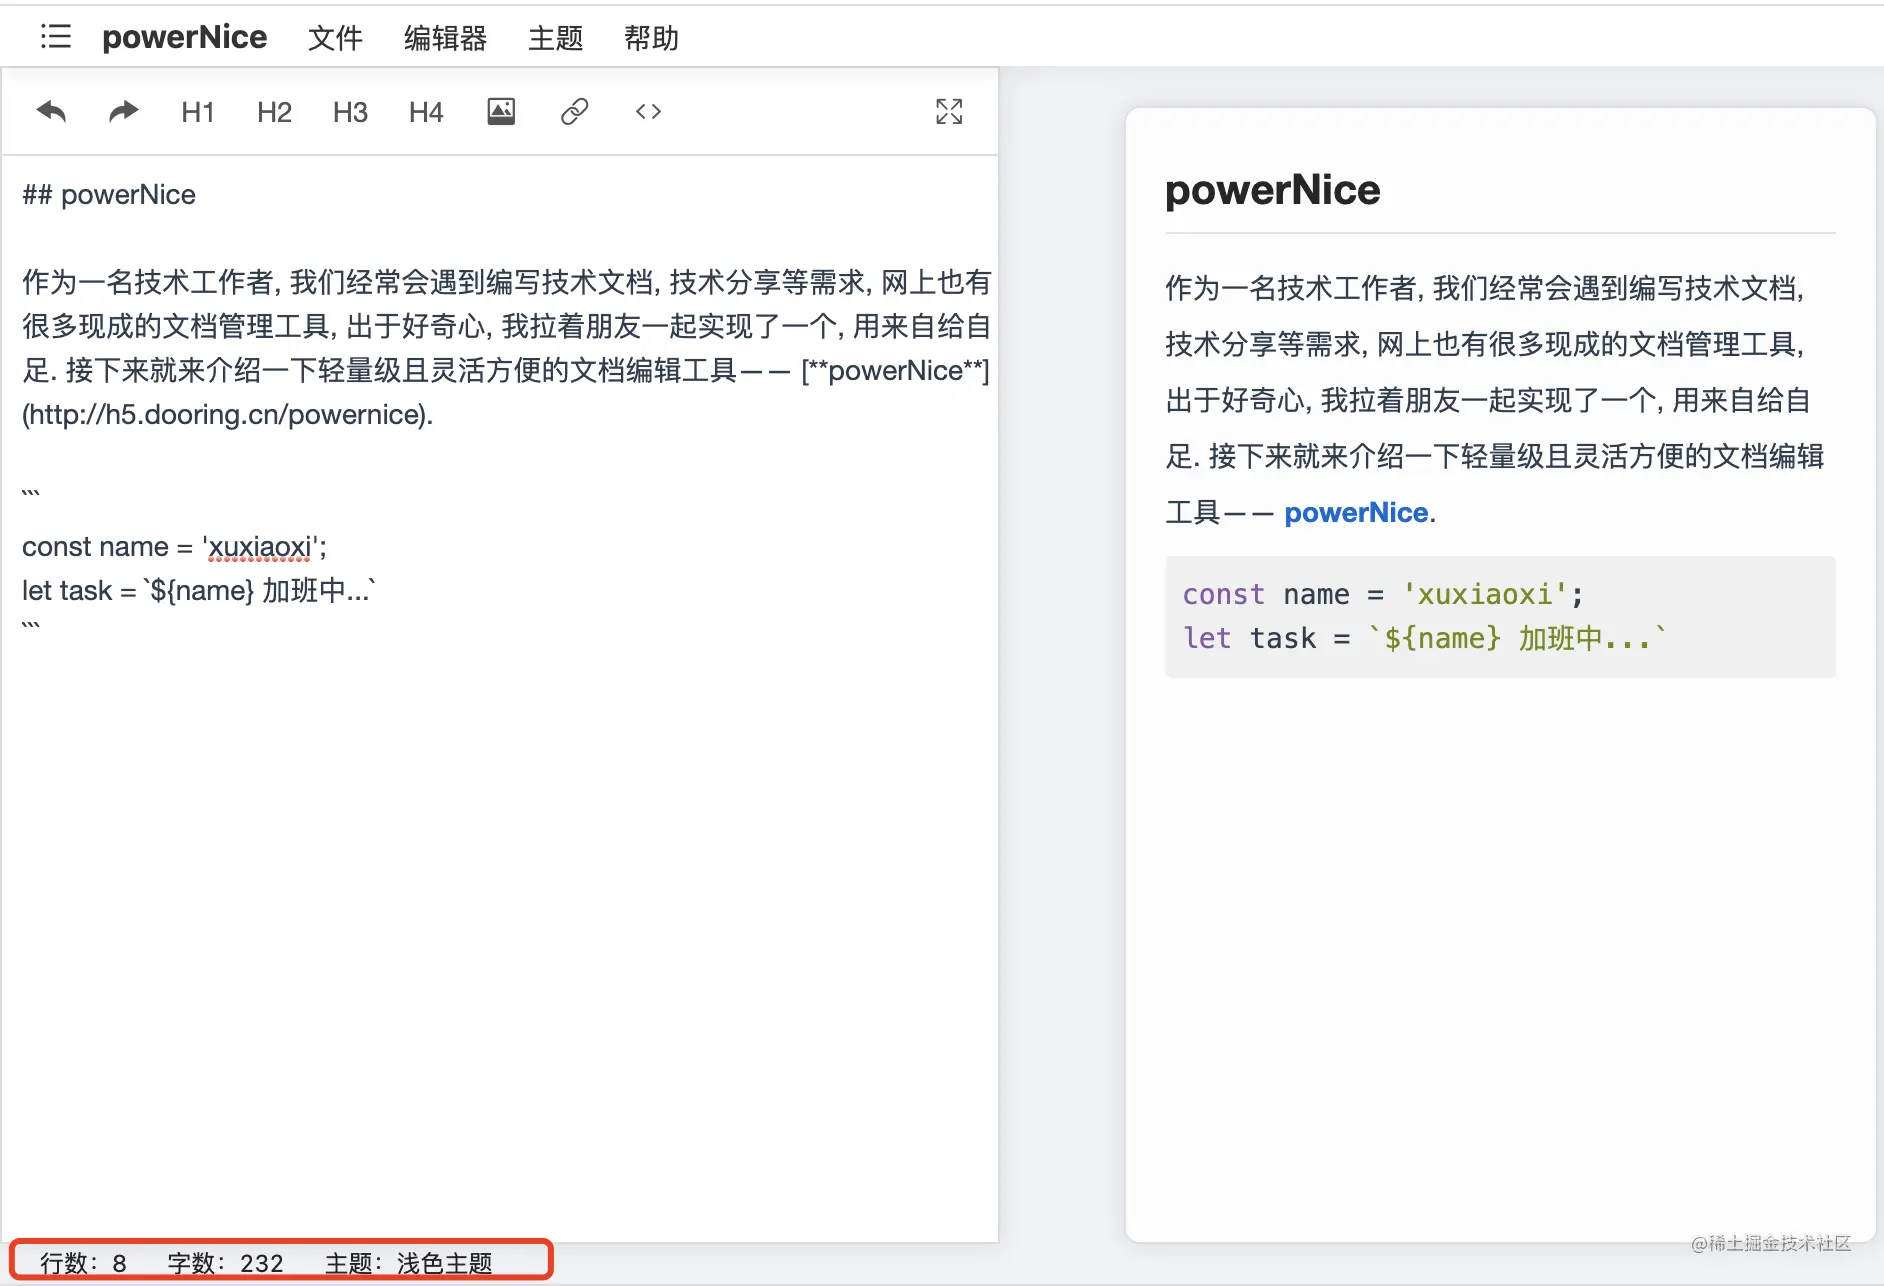Viewport: 1884px width, 1286px height.
Task: Toggle fullscreen editor mode
Action: (x=949, y=111)
